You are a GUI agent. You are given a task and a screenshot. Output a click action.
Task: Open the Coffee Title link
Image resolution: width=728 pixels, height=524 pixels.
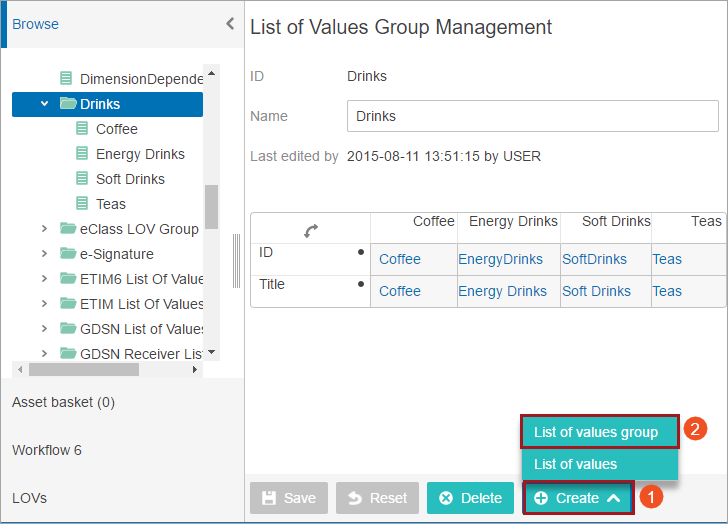[x=400, y=291]
